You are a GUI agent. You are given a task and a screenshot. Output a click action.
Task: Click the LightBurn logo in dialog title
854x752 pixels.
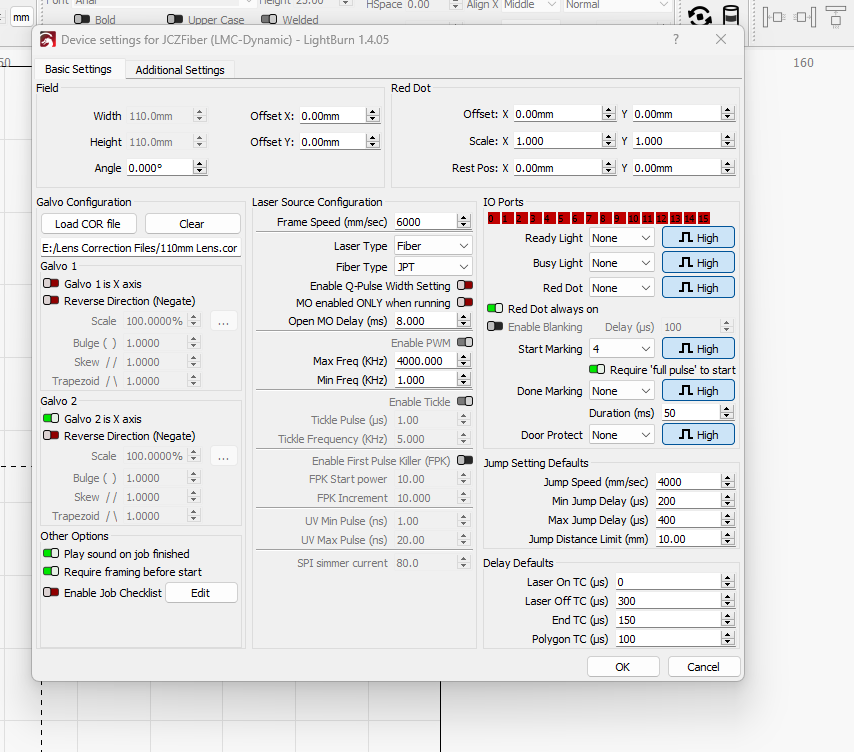coord(48,40)
